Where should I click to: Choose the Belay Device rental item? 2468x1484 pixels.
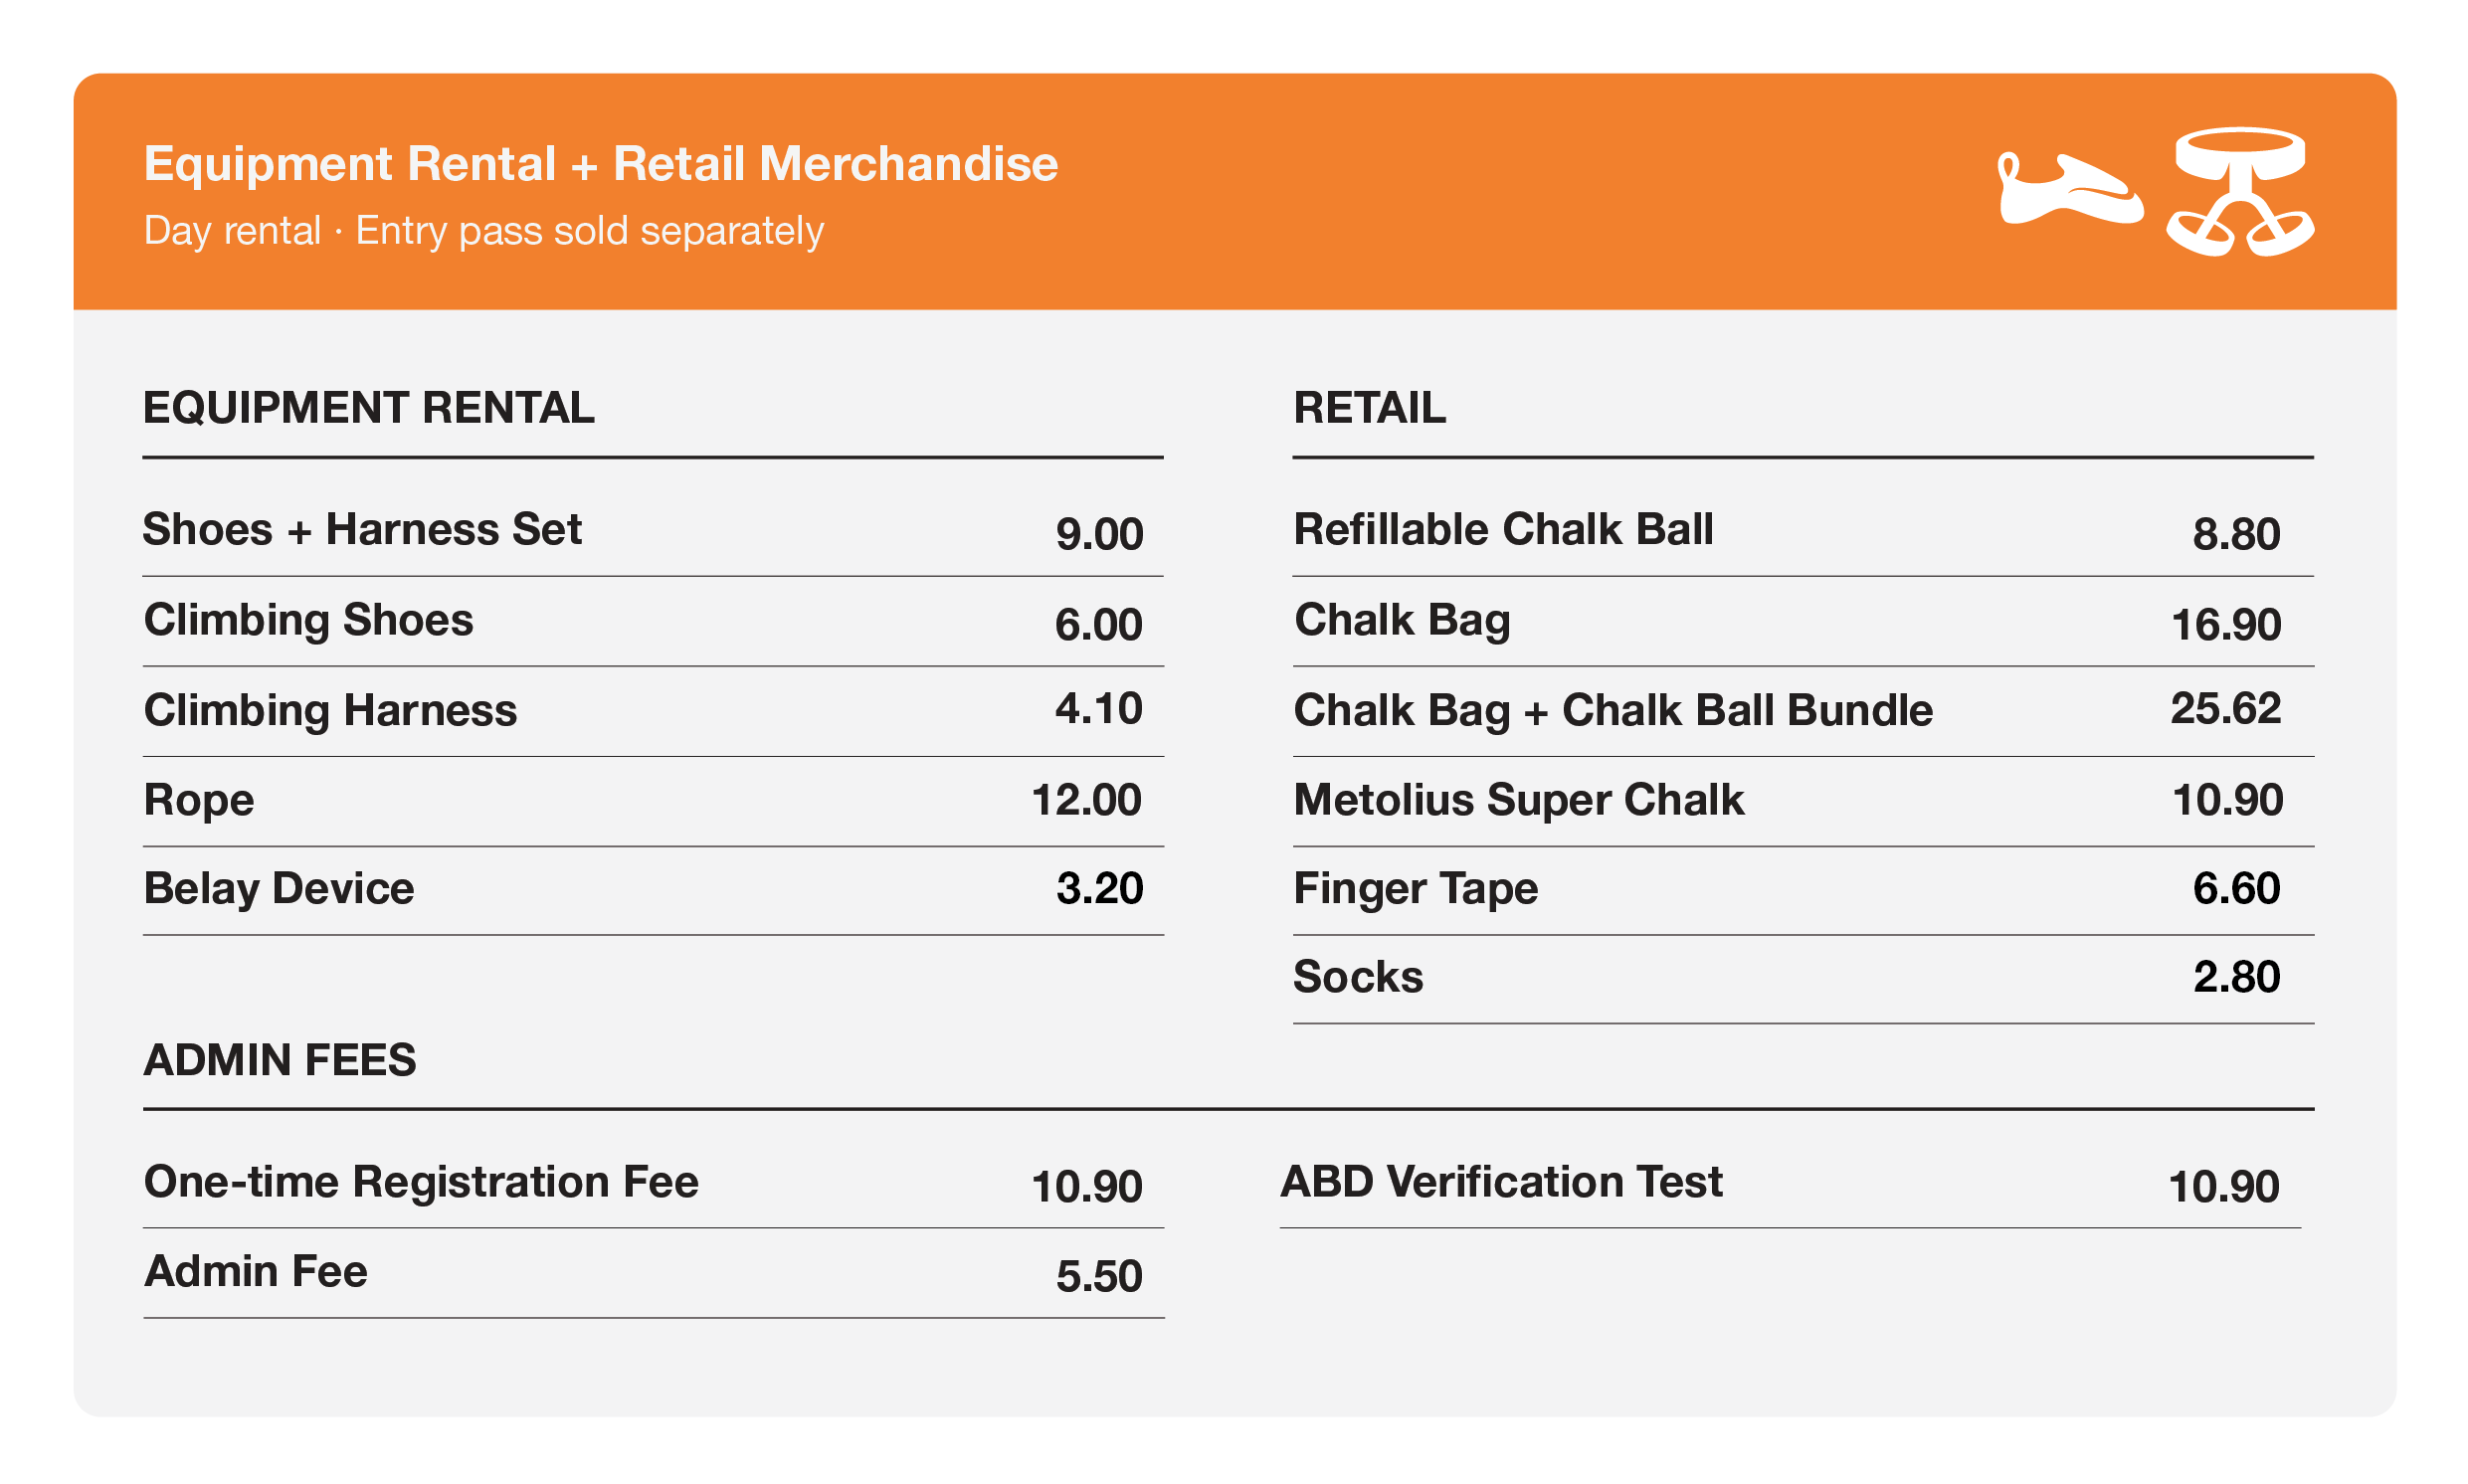[653, 890]
